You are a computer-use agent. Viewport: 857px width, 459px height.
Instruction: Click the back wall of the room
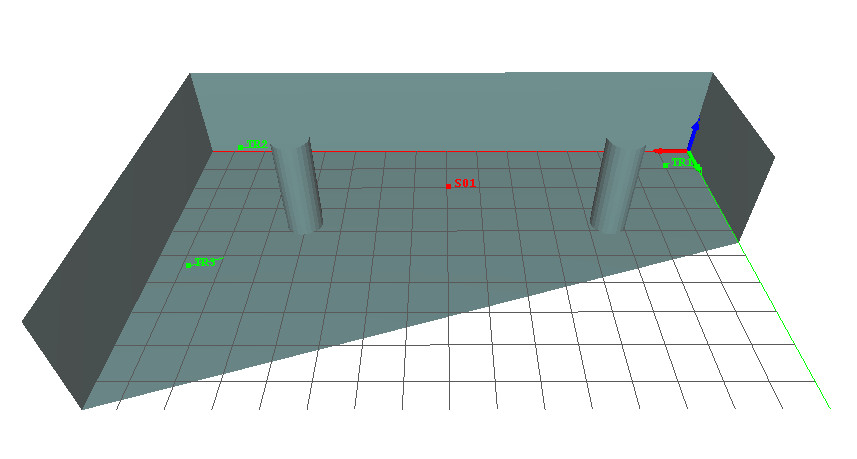click(x=450, y=110)
